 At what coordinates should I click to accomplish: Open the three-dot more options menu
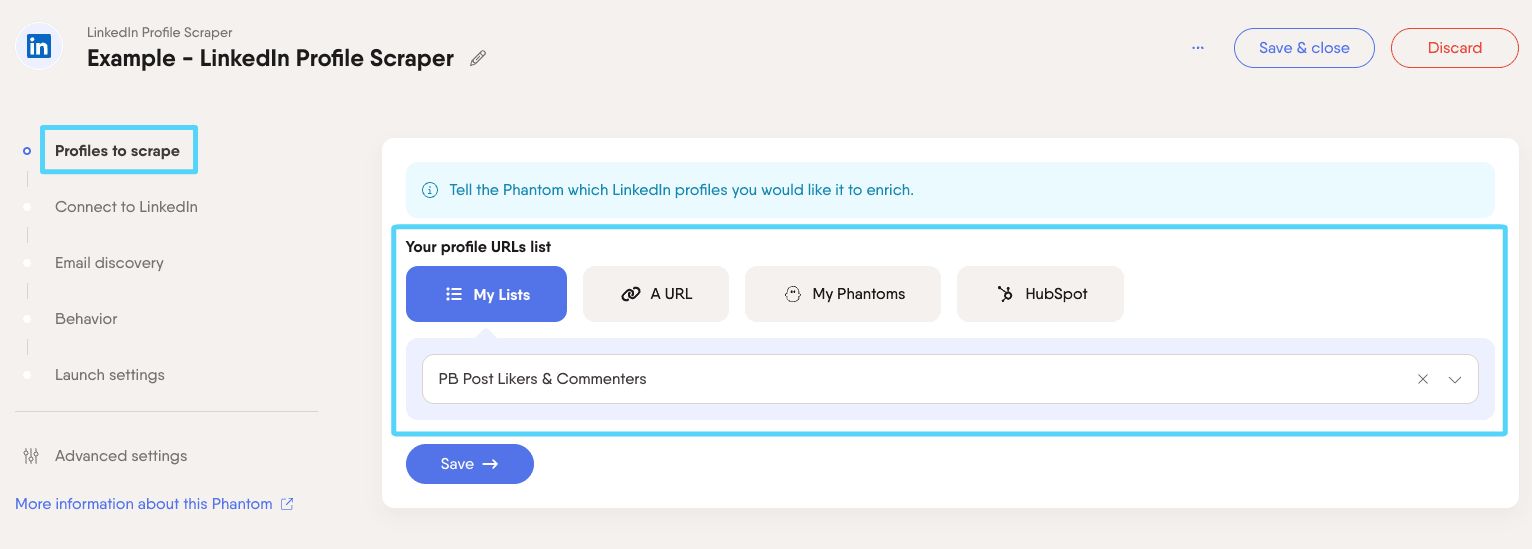tap(1198, 48)
